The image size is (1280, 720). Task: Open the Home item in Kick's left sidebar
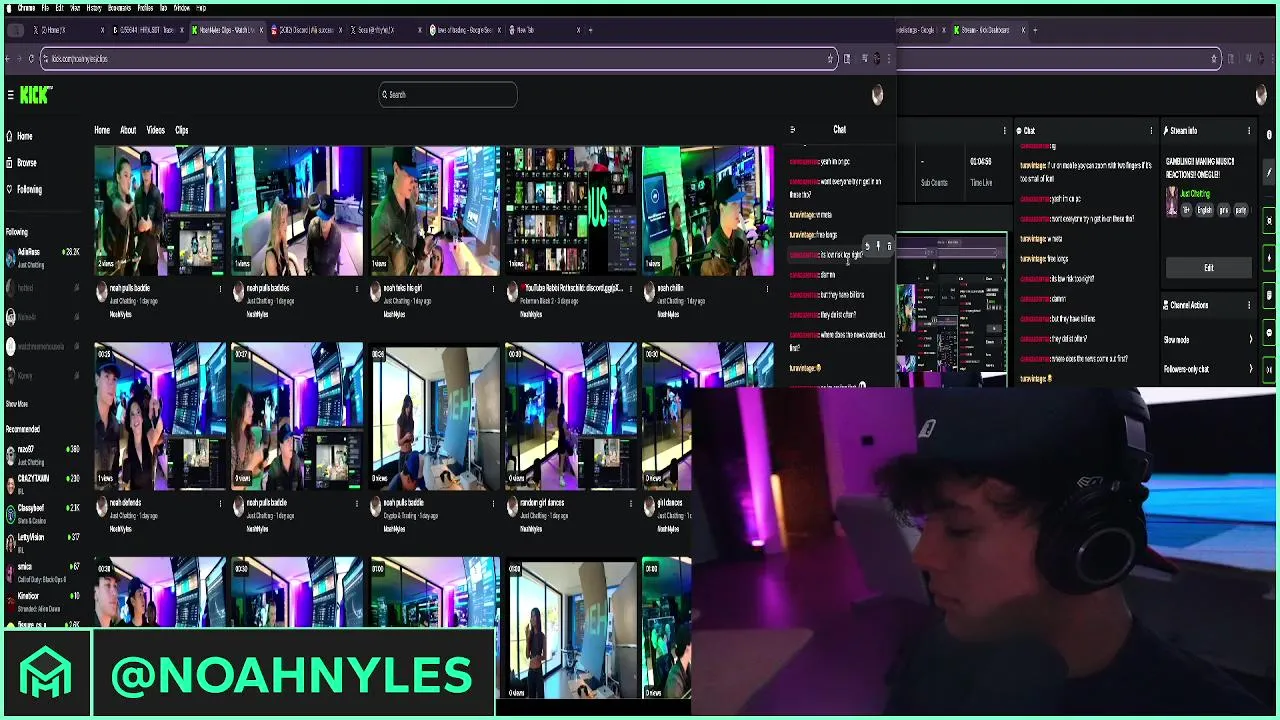[x=19, y=136]
